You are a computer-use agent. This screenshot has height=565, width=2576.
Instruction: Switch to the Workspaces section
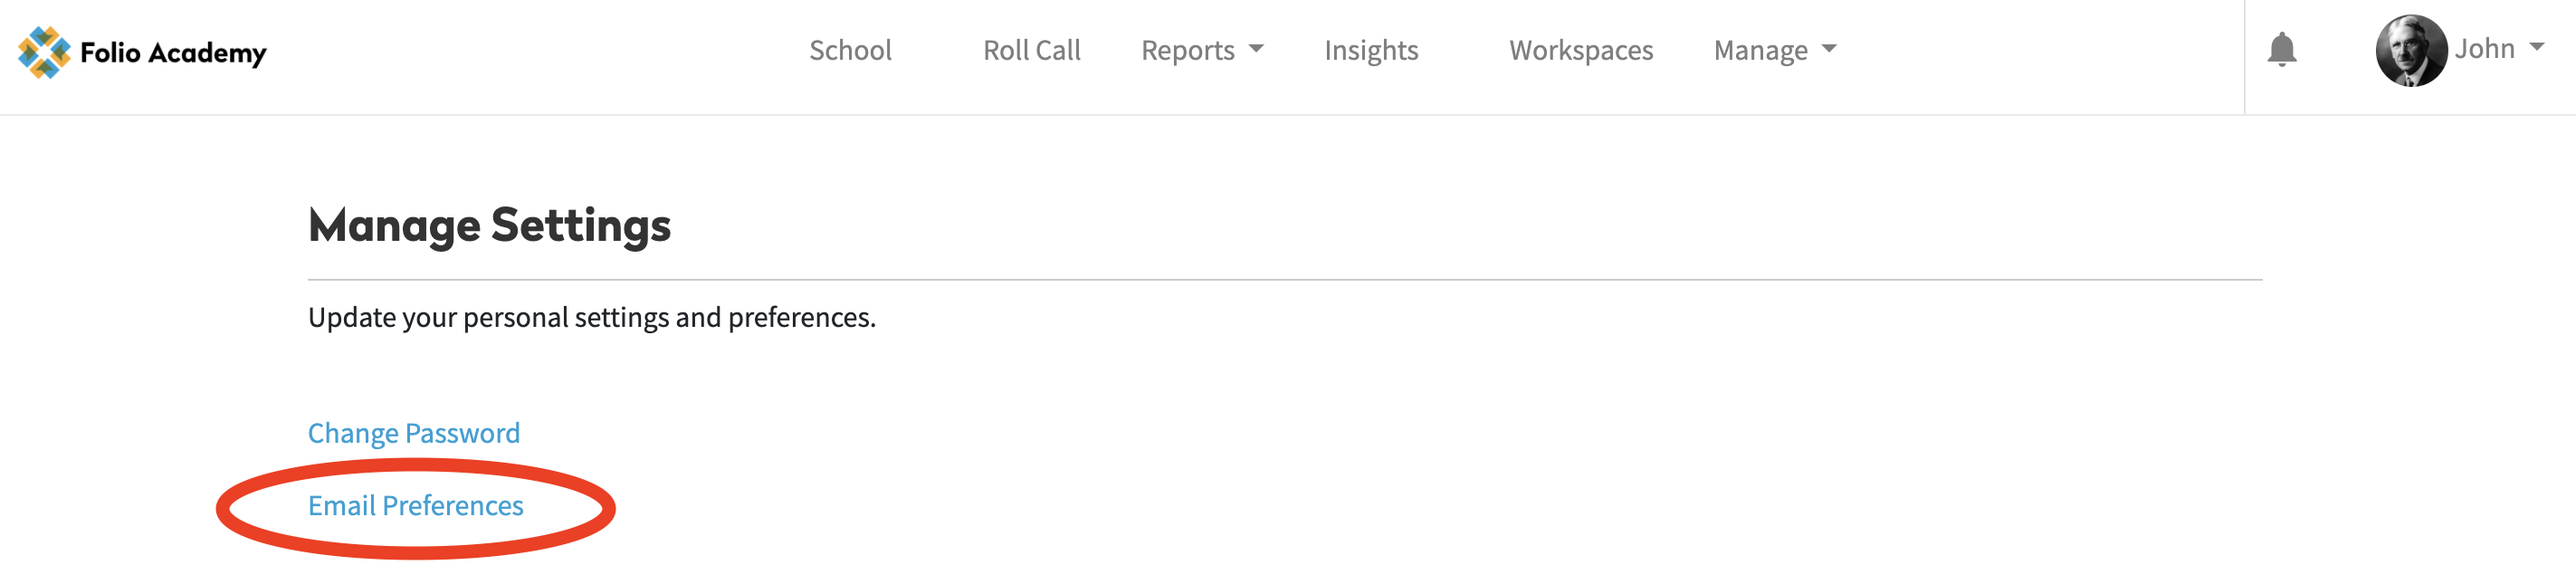1580,50
